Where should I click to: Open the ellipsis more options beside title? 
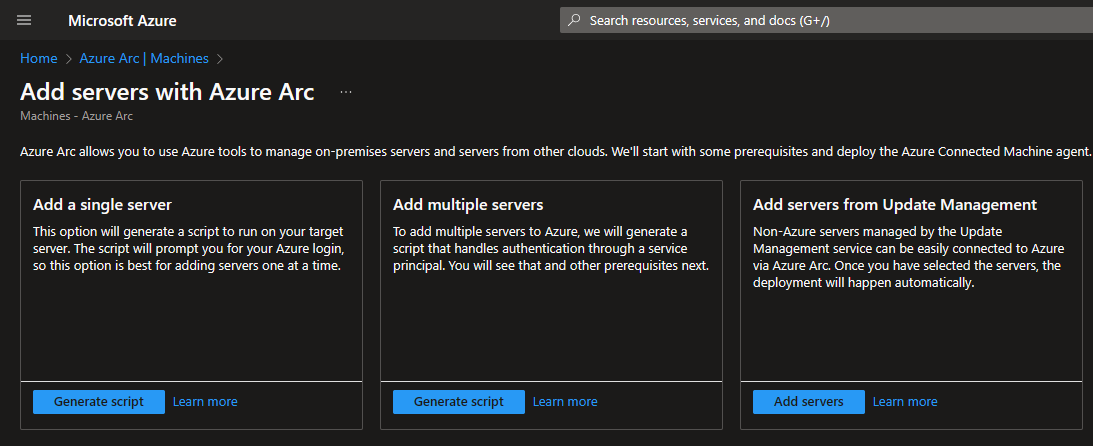(346, 92)
